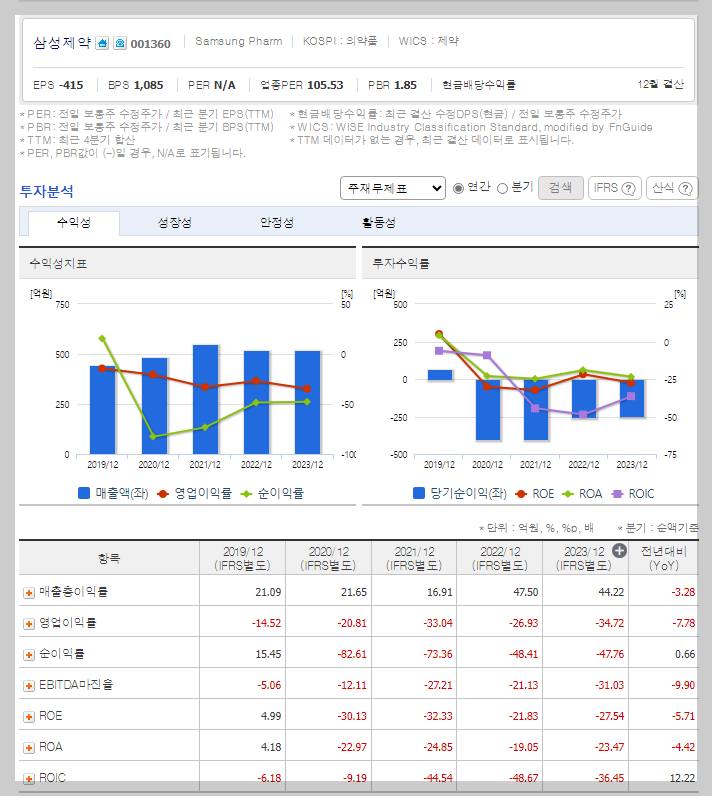Select the 분기 radio button
Viewport: 712px width, 796px height.
(x=502, y=188)
